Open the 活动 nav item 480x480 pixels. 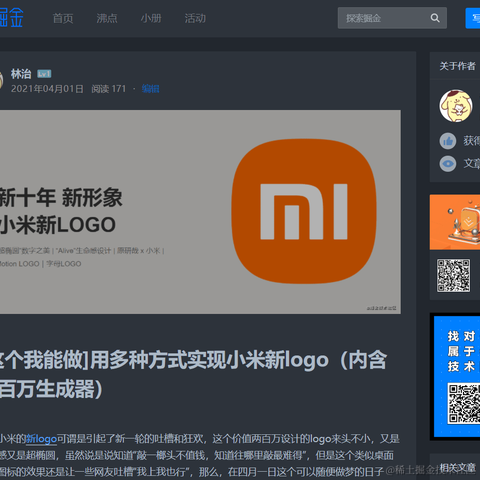[x=195, y=18]
